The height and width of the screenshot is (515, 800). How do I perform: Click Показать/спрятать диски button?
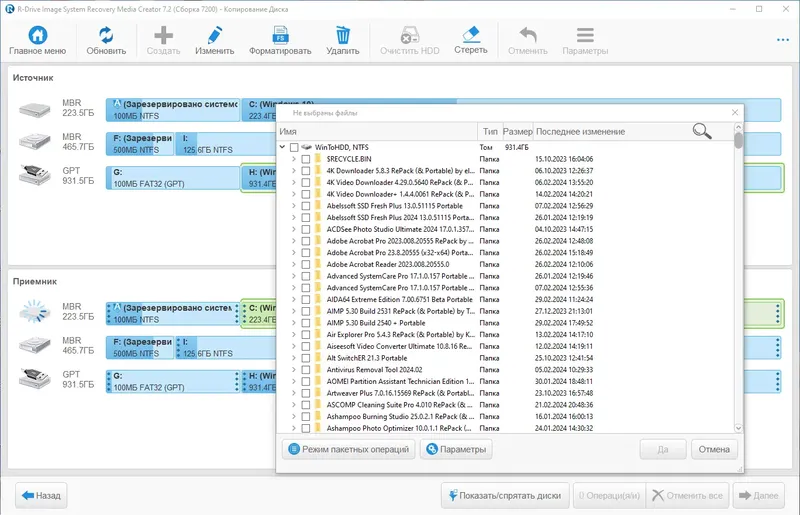[505, 495]
